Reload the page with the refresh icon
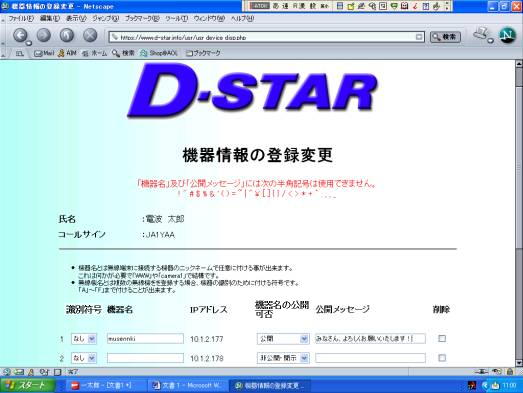 [67, 35]
